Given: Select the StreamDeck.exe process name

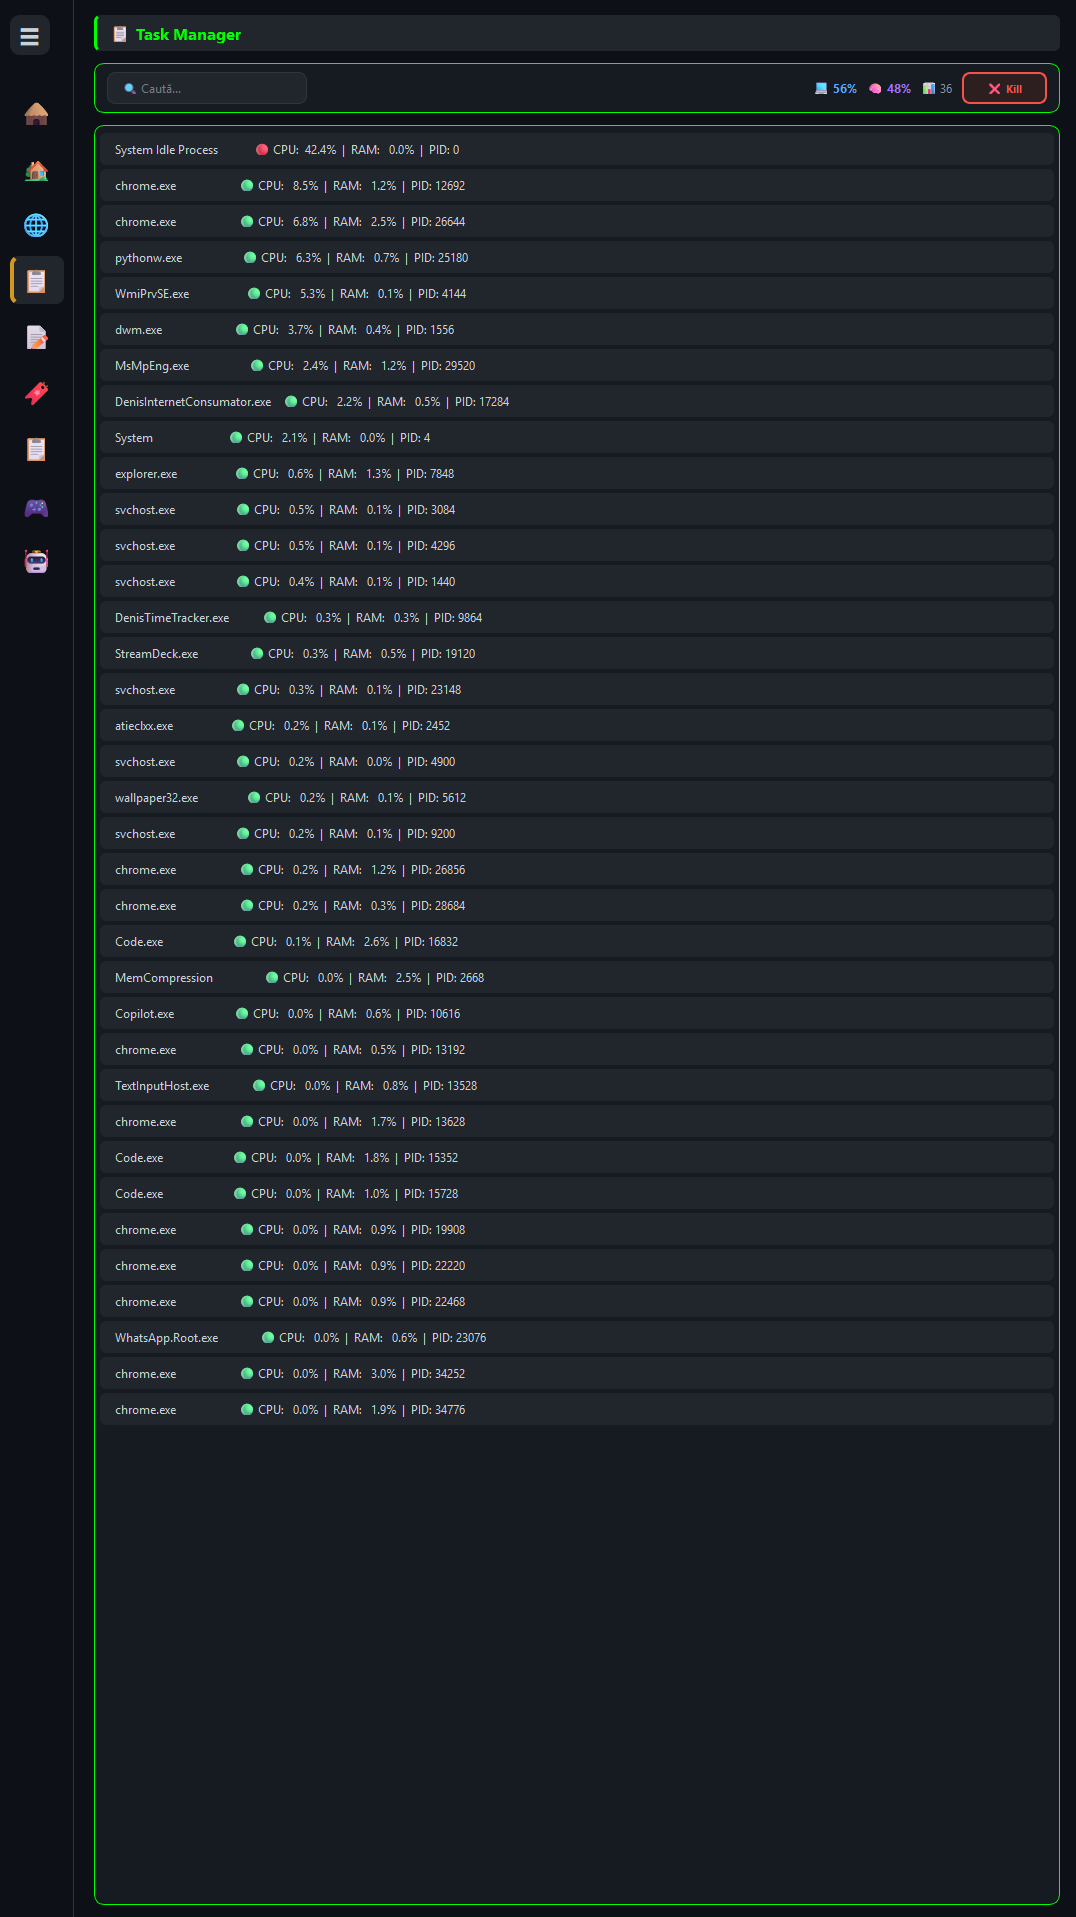Looking at the screenshot, I should (157, 654).
